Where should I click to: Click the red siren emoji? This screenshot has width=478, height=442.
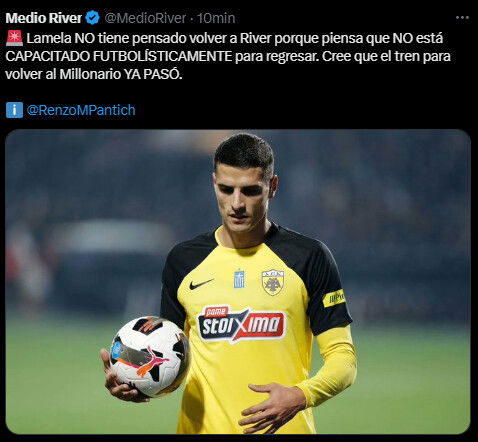tap(14, 38)
